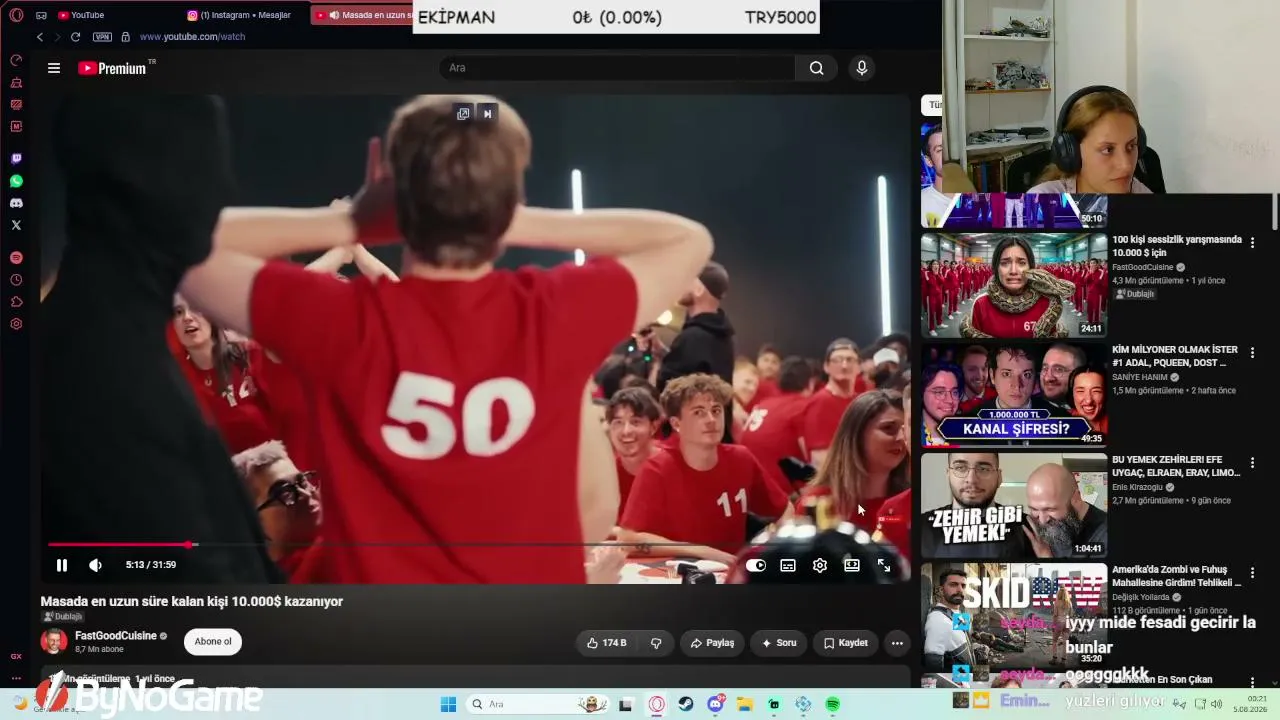Open options menu for 'KİM MİLYONER OLMAK İSTER'
The height and width of the screenshot is (720, 1280).
[1252, 353]
